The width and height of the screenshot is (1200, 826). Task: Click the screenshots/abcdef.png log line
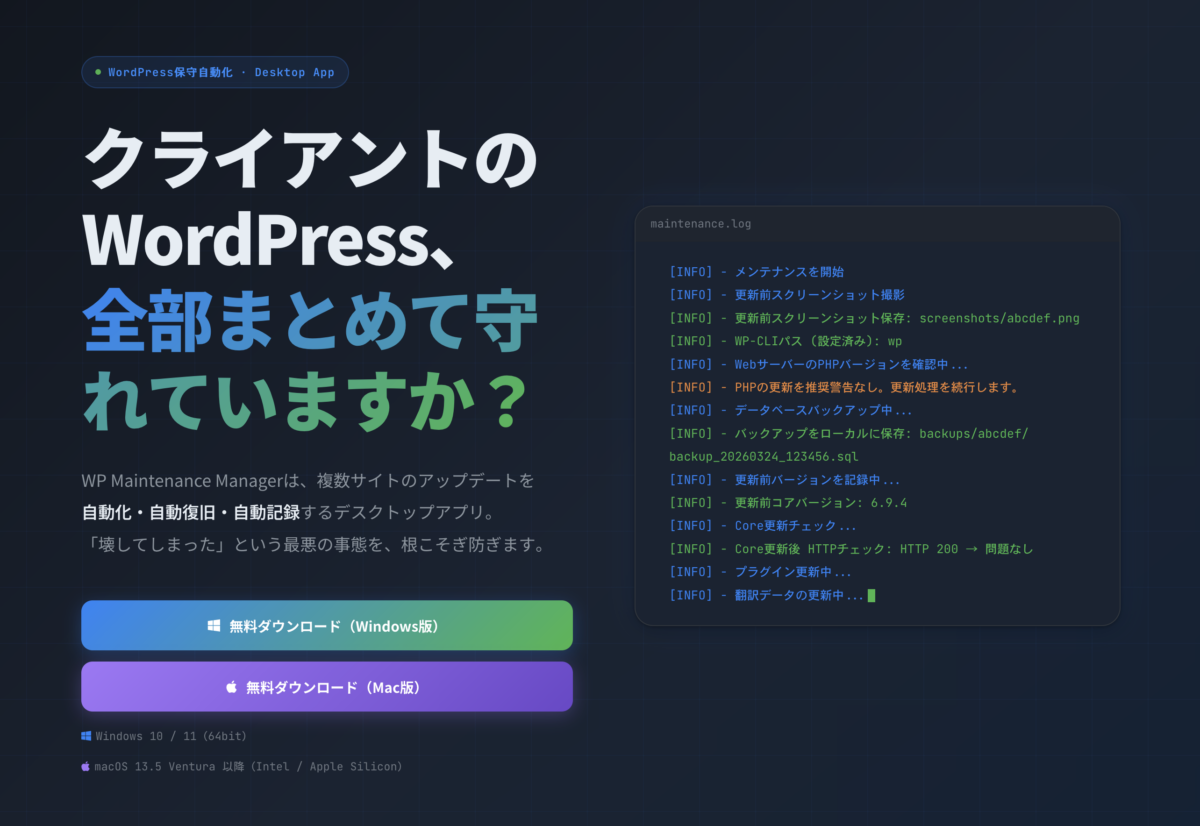click(x=874, y=319)
